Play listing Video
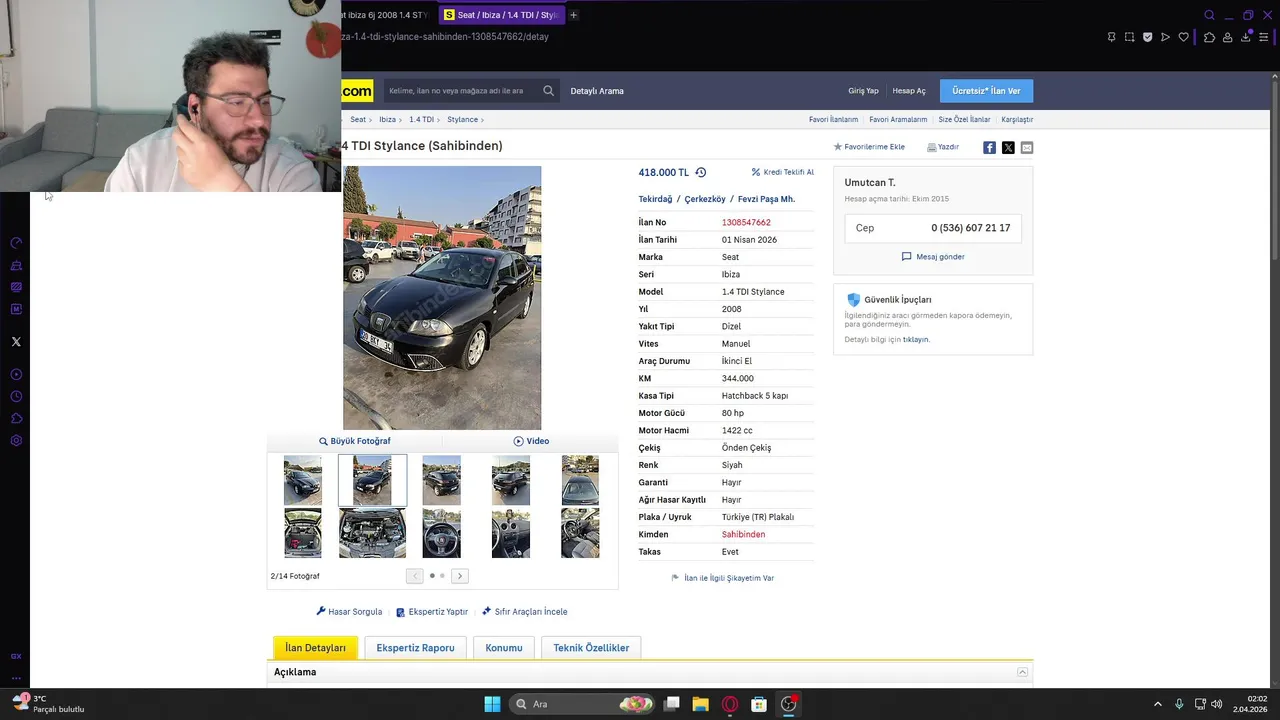 tap(531, 441)
